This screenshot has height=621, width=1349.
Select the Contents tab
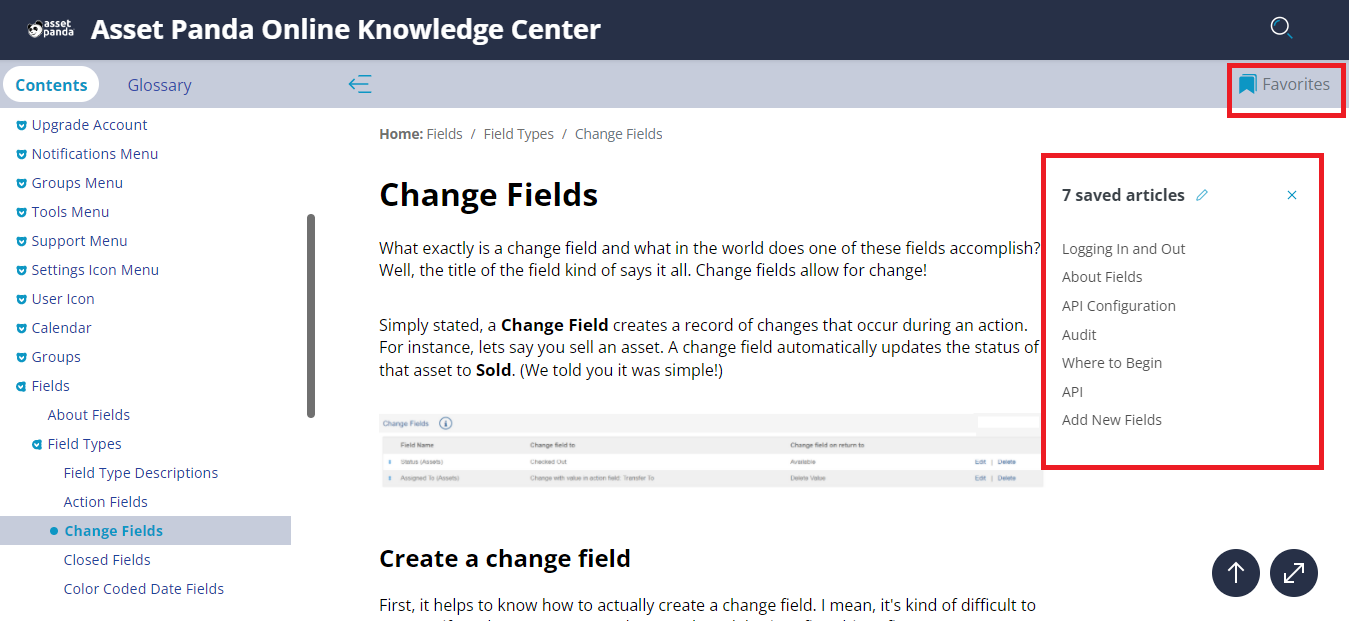(x=51, y=85)
